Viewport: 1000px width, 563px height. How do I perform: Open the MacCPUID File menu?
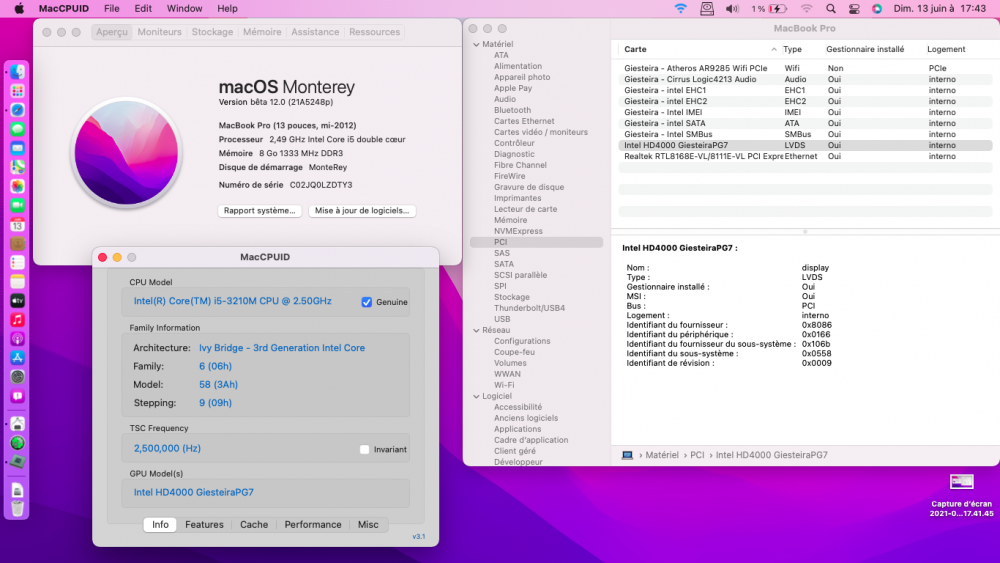tap(112, 8)
